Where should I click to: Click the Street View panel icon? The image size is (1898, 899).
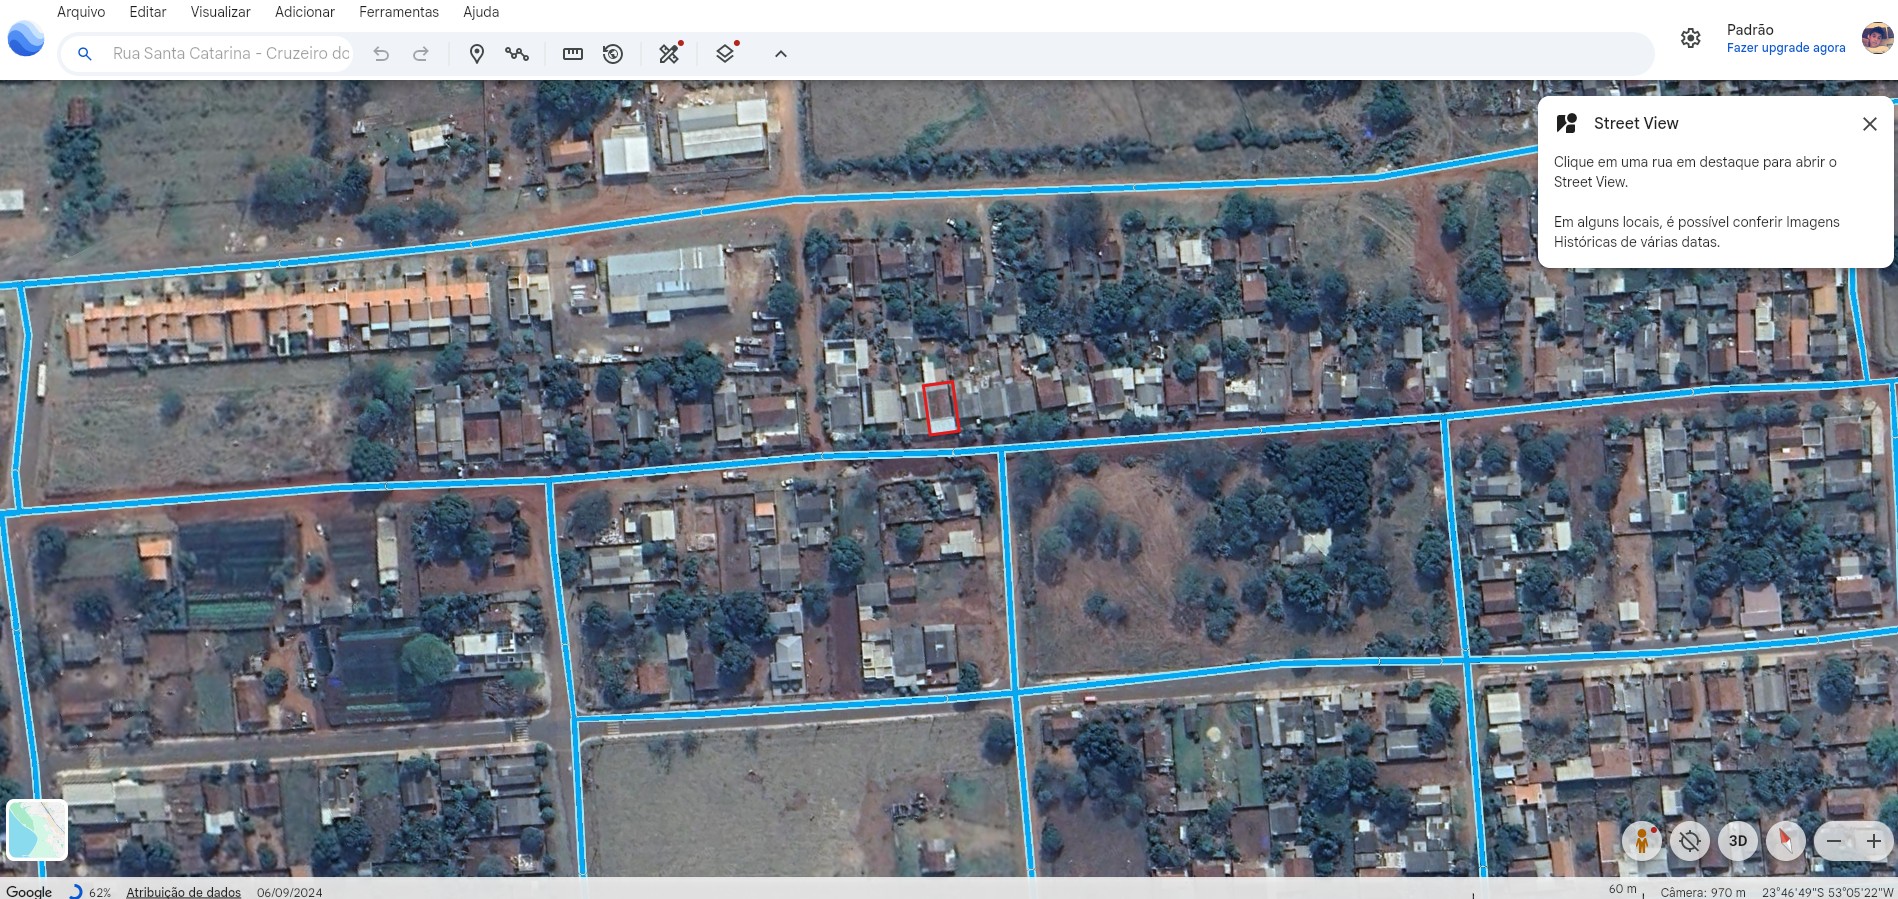click(x=1567, y=123)
